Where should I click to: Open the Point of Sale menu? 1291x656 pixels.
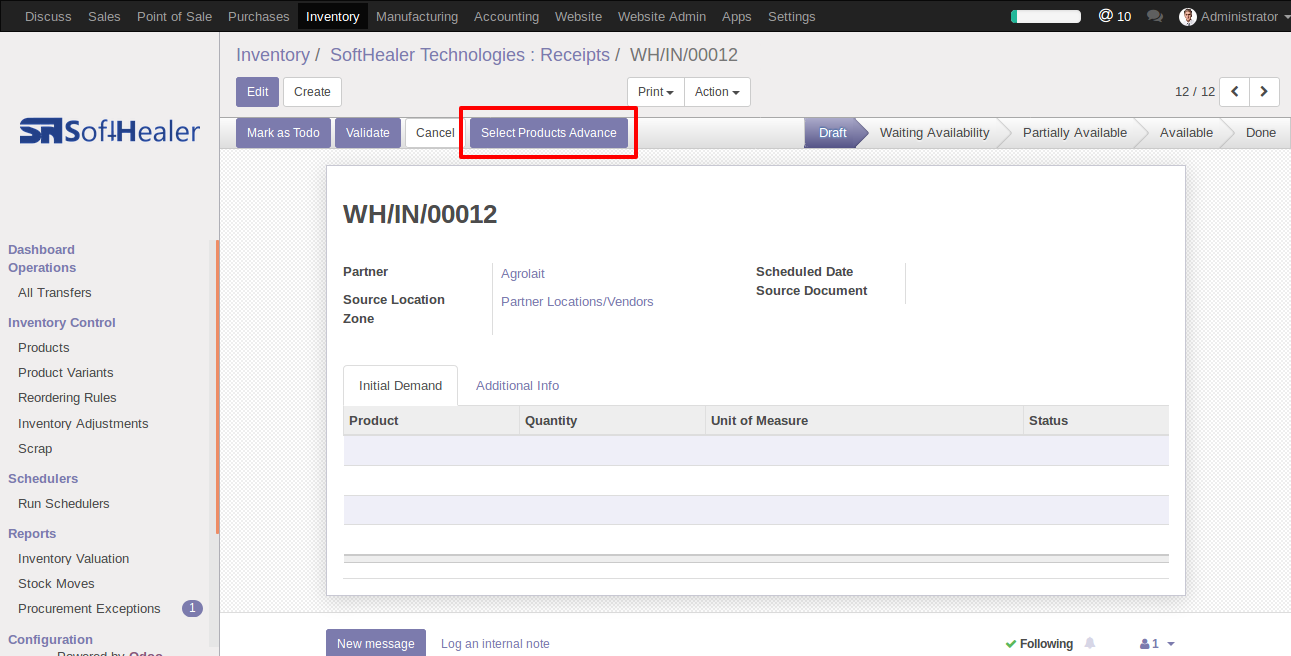click(x=174, y=16)
